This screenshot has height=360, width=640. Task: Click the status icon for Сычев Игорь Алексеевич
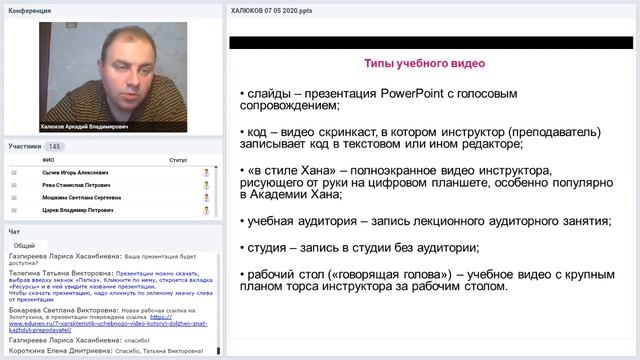point(206,173)
